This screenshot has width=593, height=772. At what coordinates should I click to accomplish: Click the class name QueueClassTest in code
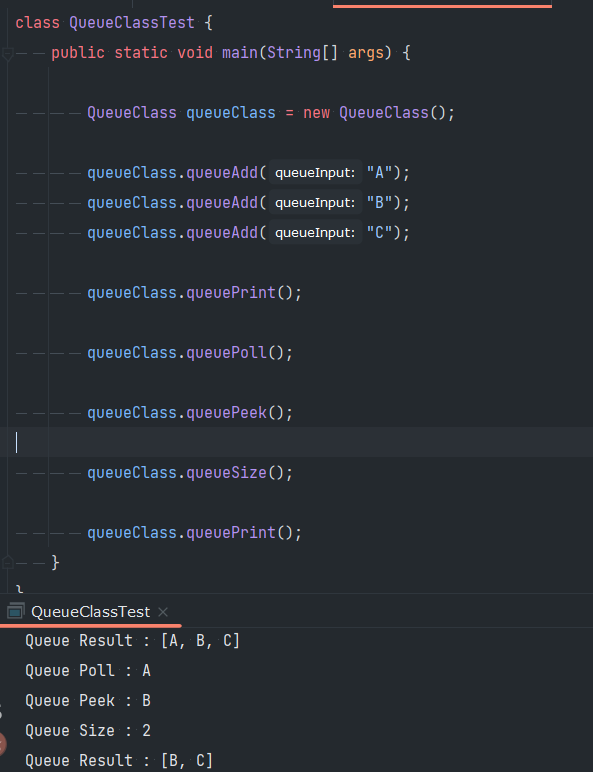(132, 23)
